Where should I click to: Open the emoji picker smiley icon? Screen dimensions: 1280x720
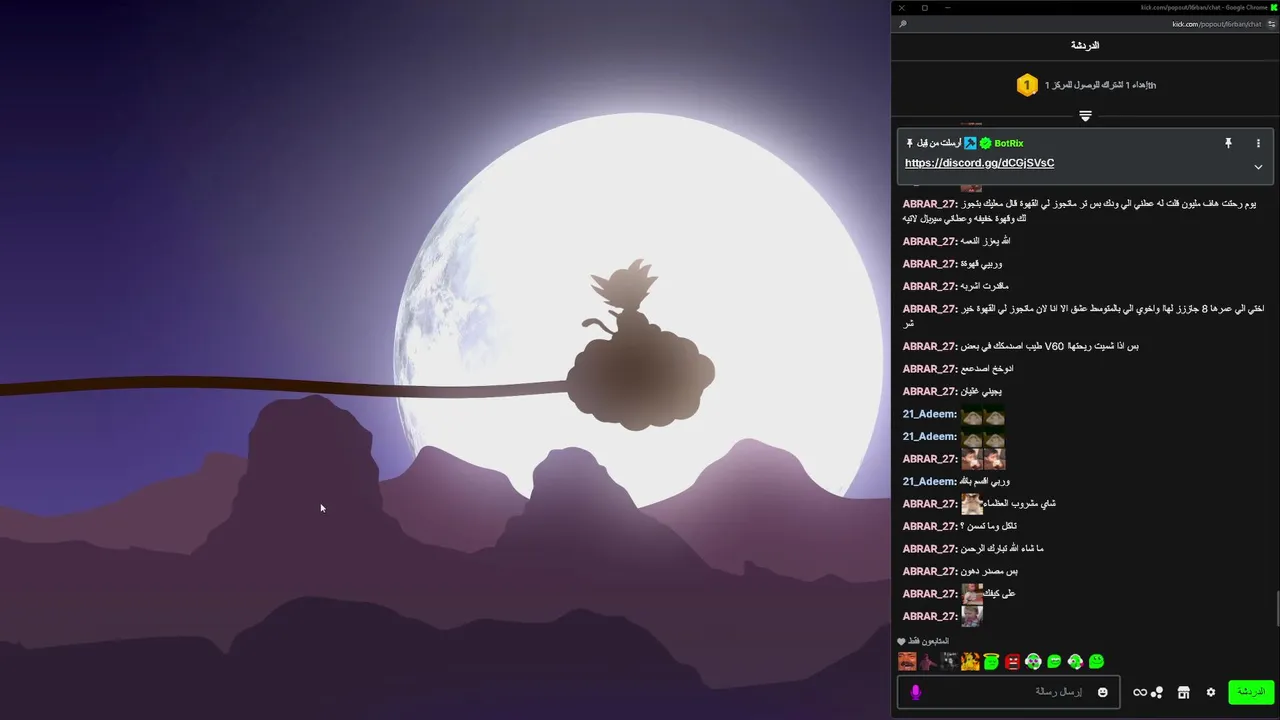click(x=1103, y=692)
